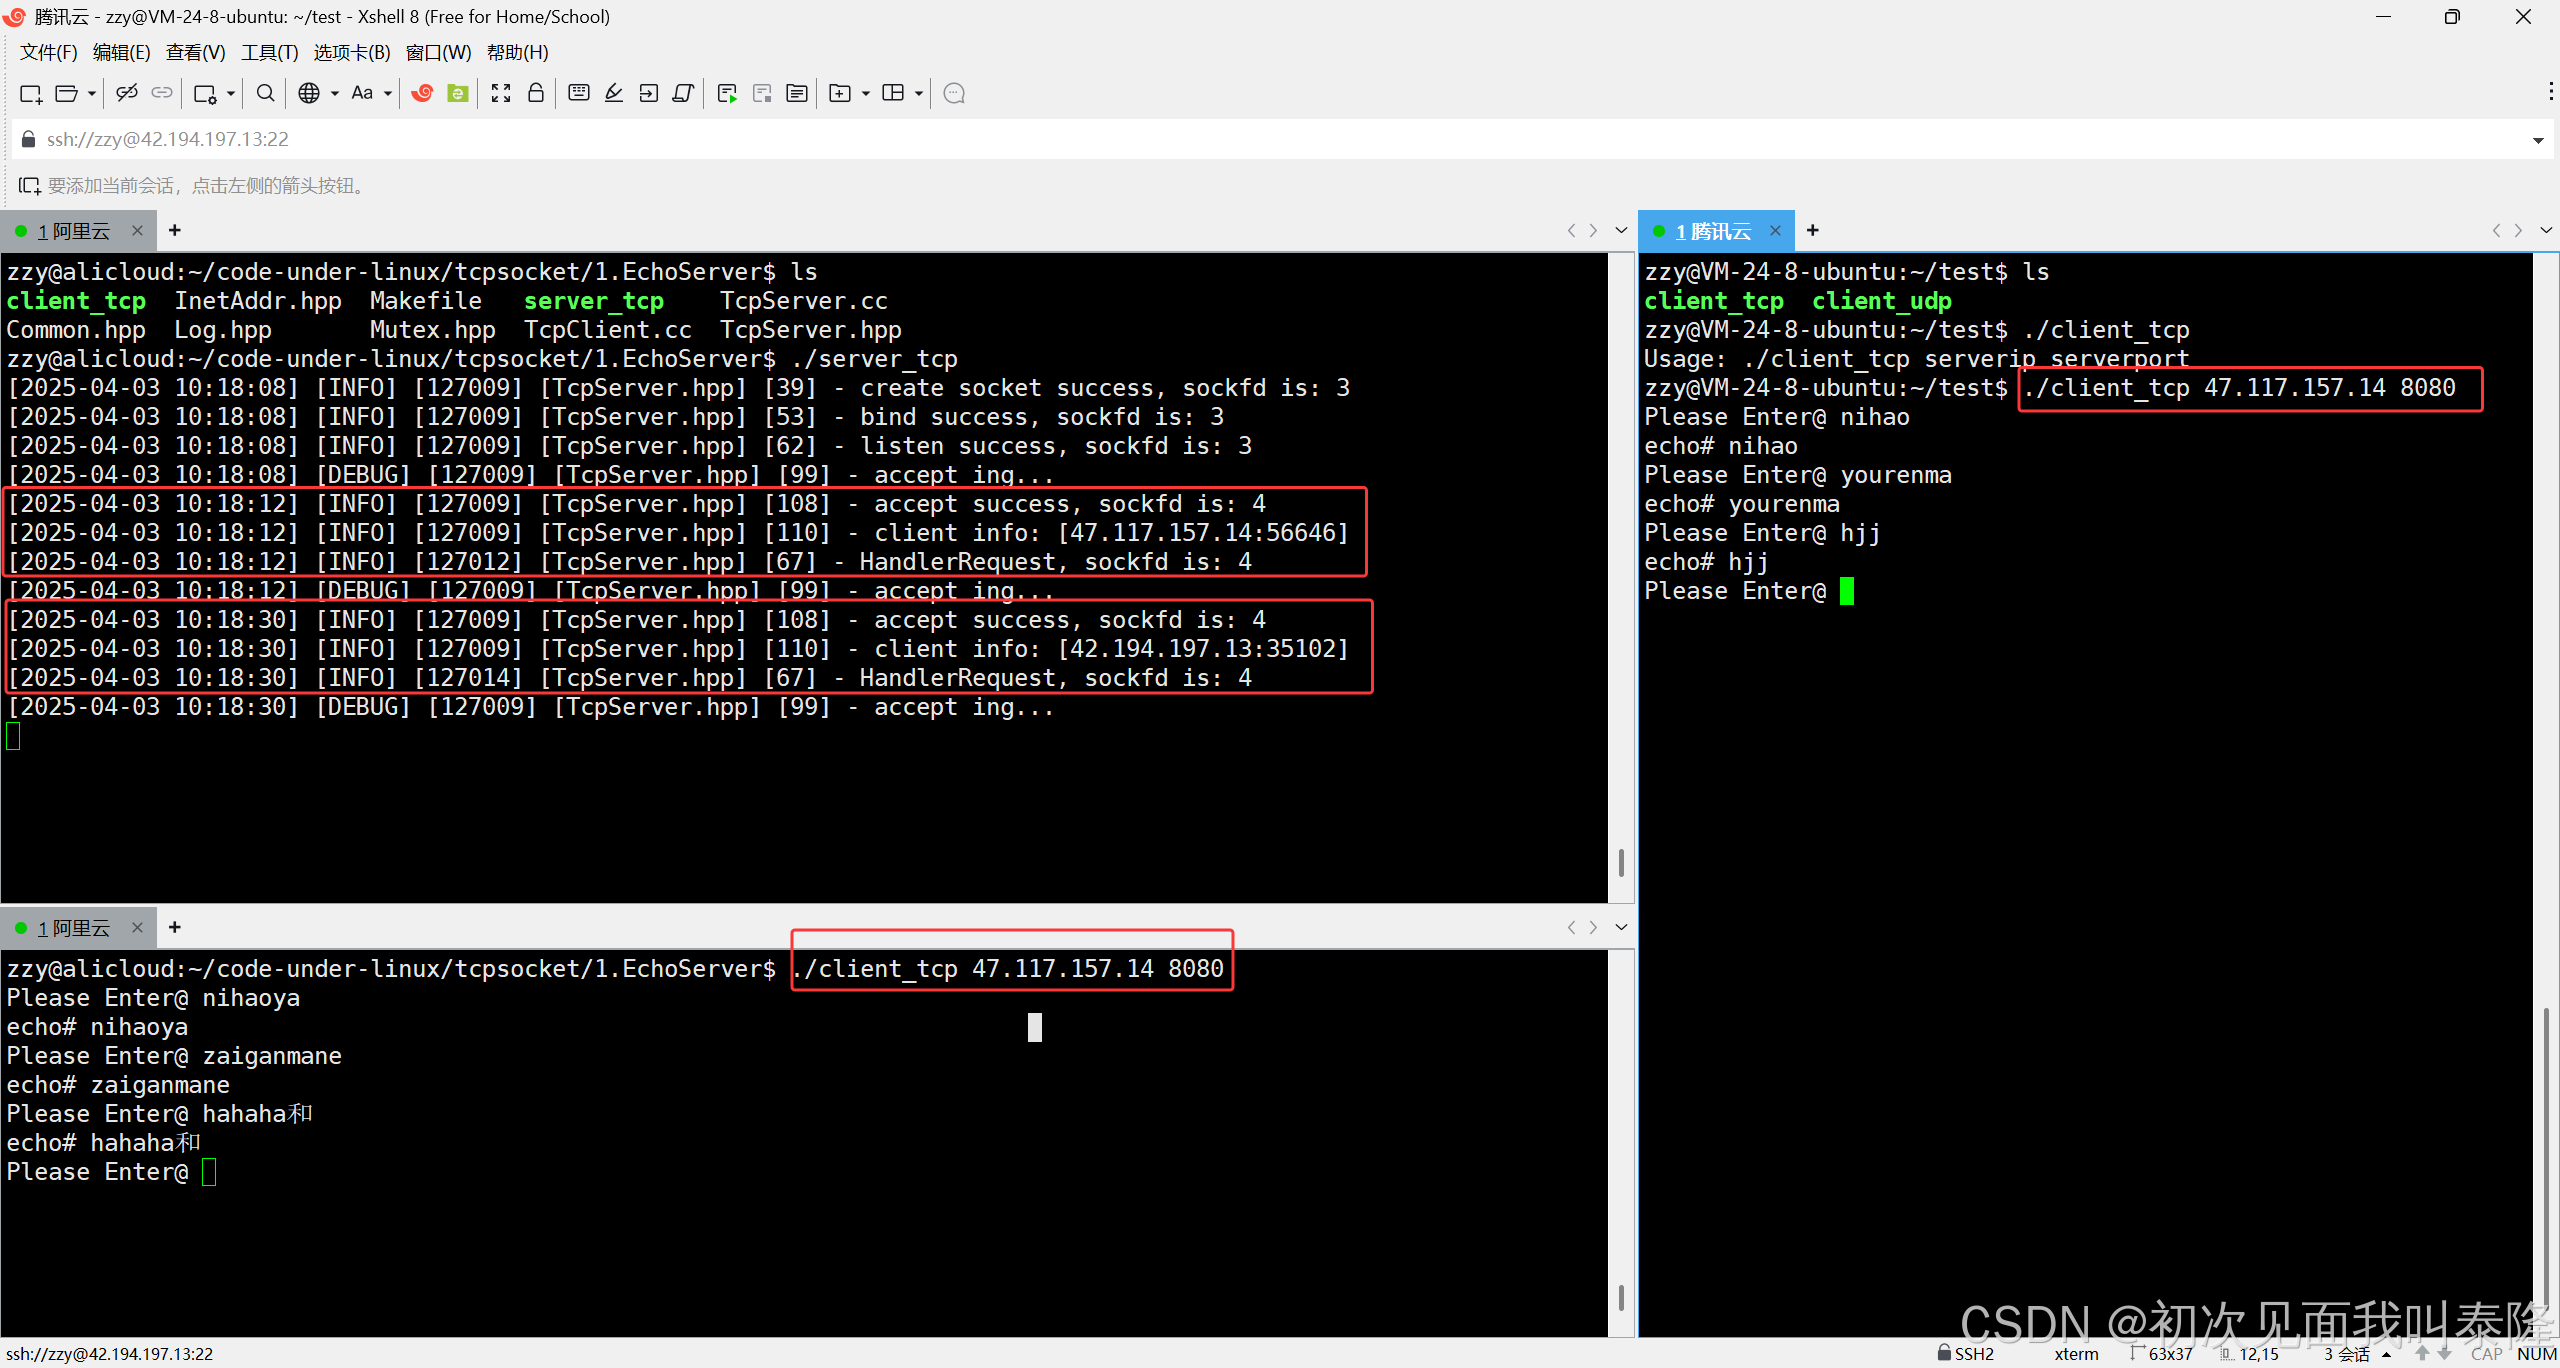The width and height of the screenshot is (2560, 1368).
Task: Click the highlighter pen icon
Action: pos(614,93)
